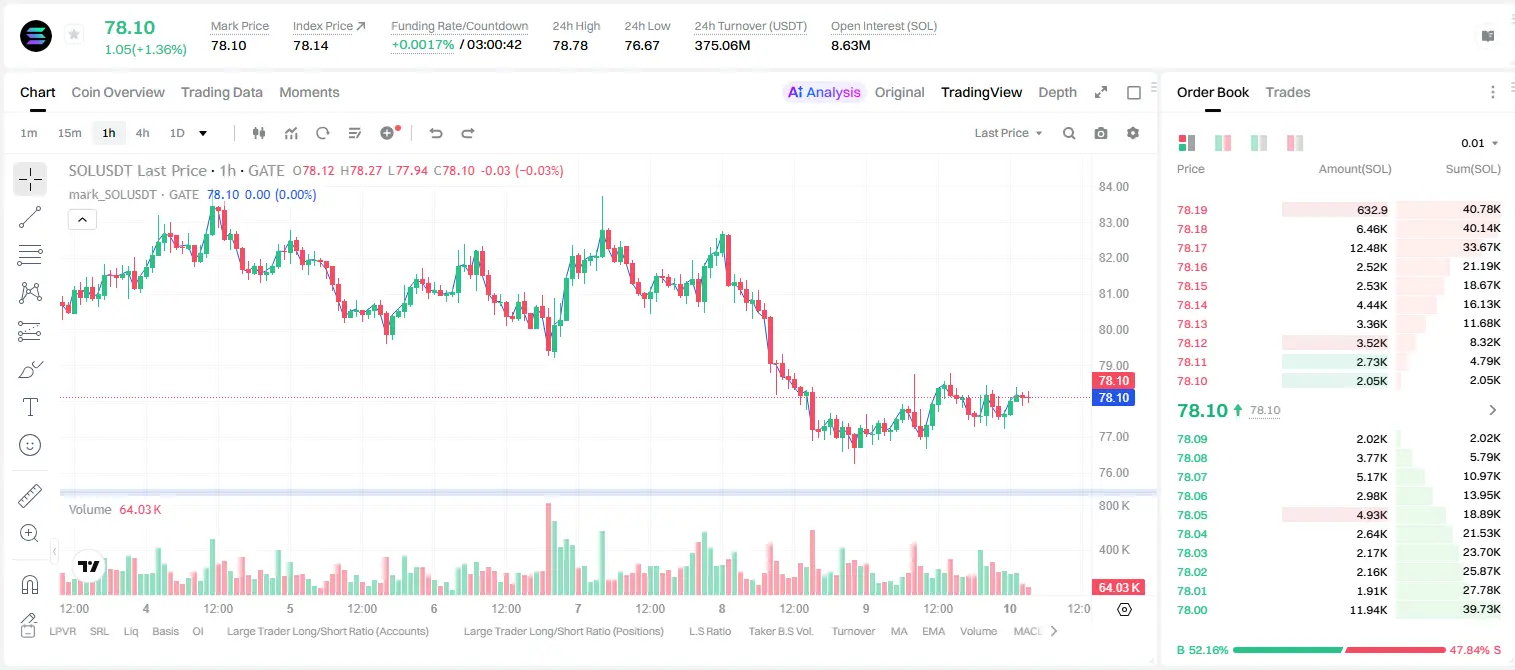The image size is (1515, 670).
Task: Open the 0.01 price precision dropdown
Action: [x=1480, y=143]
